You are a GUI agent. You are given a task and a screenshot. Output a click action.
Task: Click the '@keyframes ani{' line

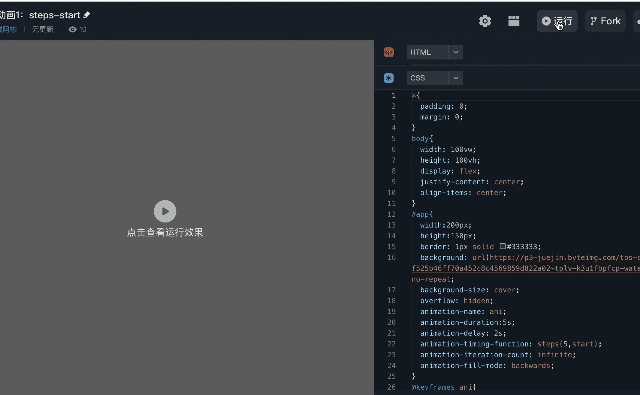(443, 387)
